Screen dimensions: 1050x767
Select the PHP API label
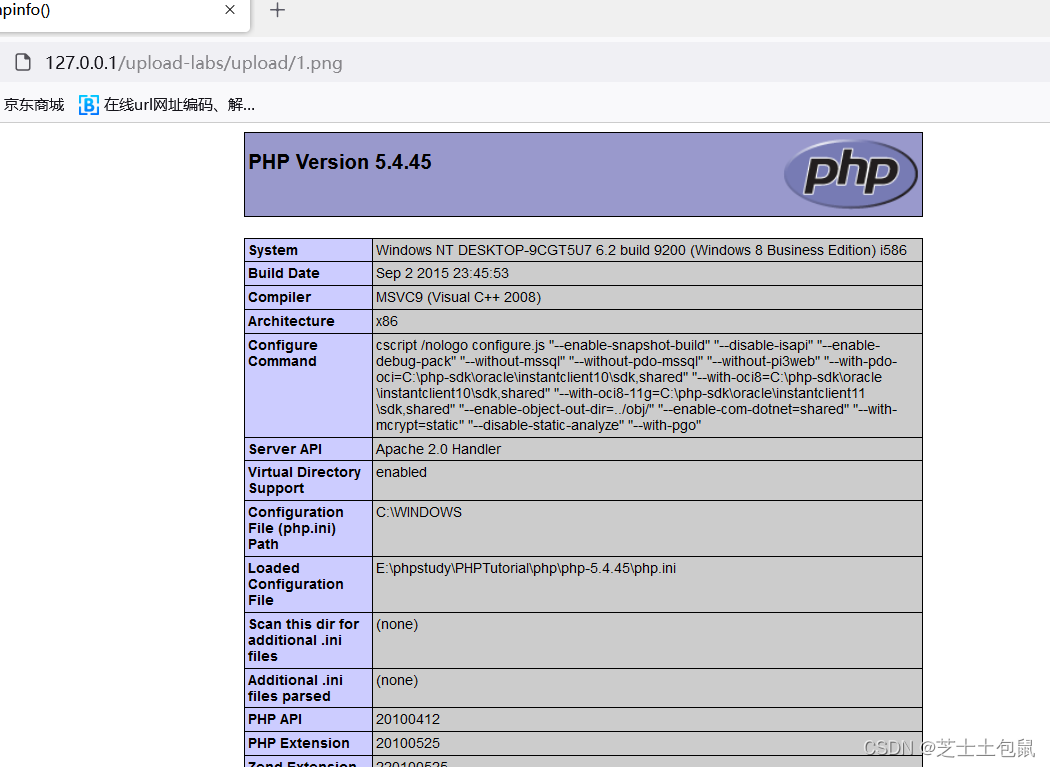[275, 719]
